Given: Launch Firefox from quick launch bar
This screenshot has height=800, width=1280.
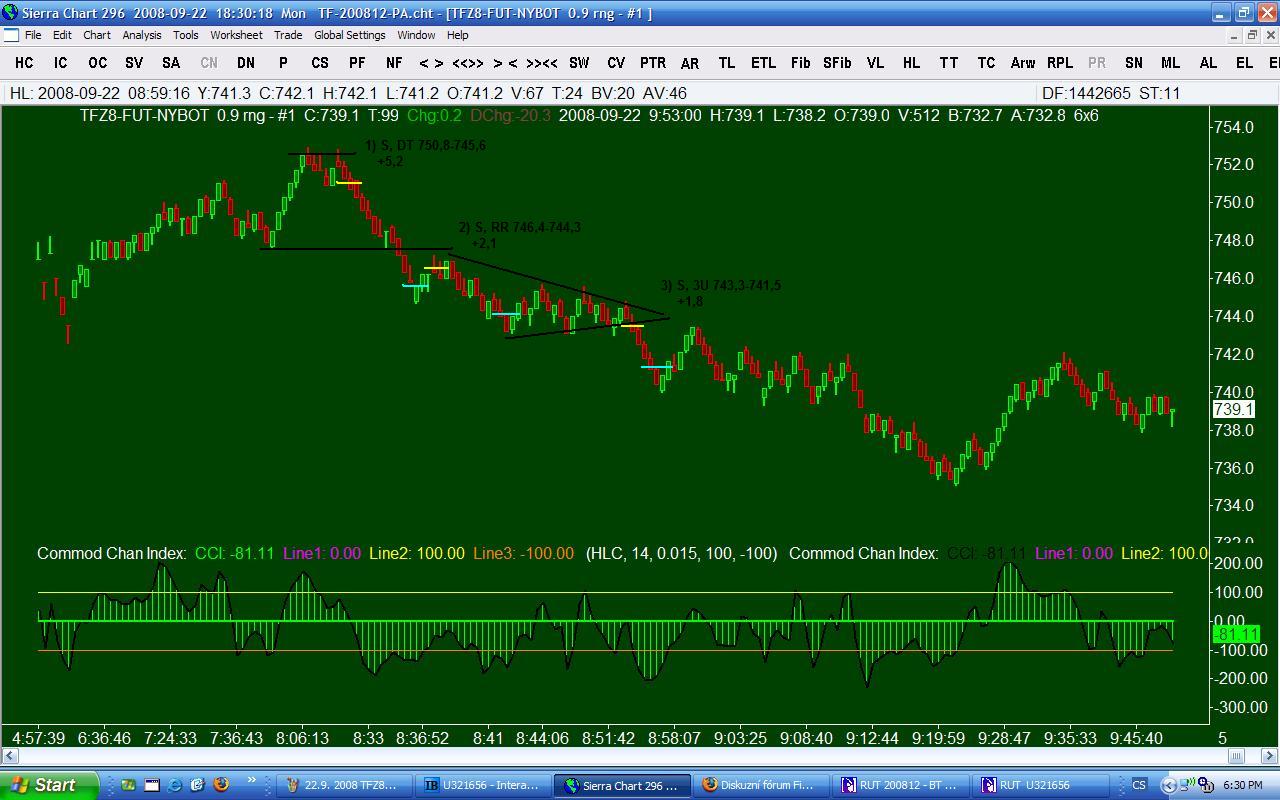Looking at the screenshot, I should [x=221, y=785].
